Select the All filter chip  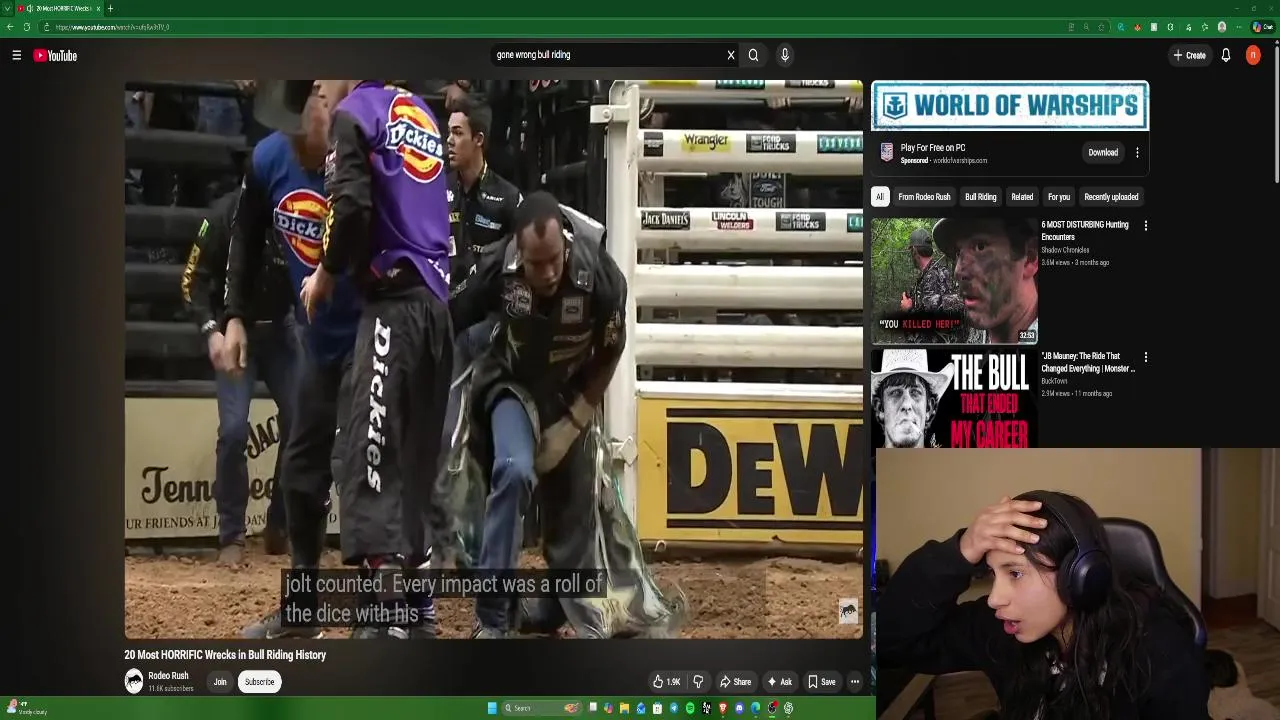[880, 197]
